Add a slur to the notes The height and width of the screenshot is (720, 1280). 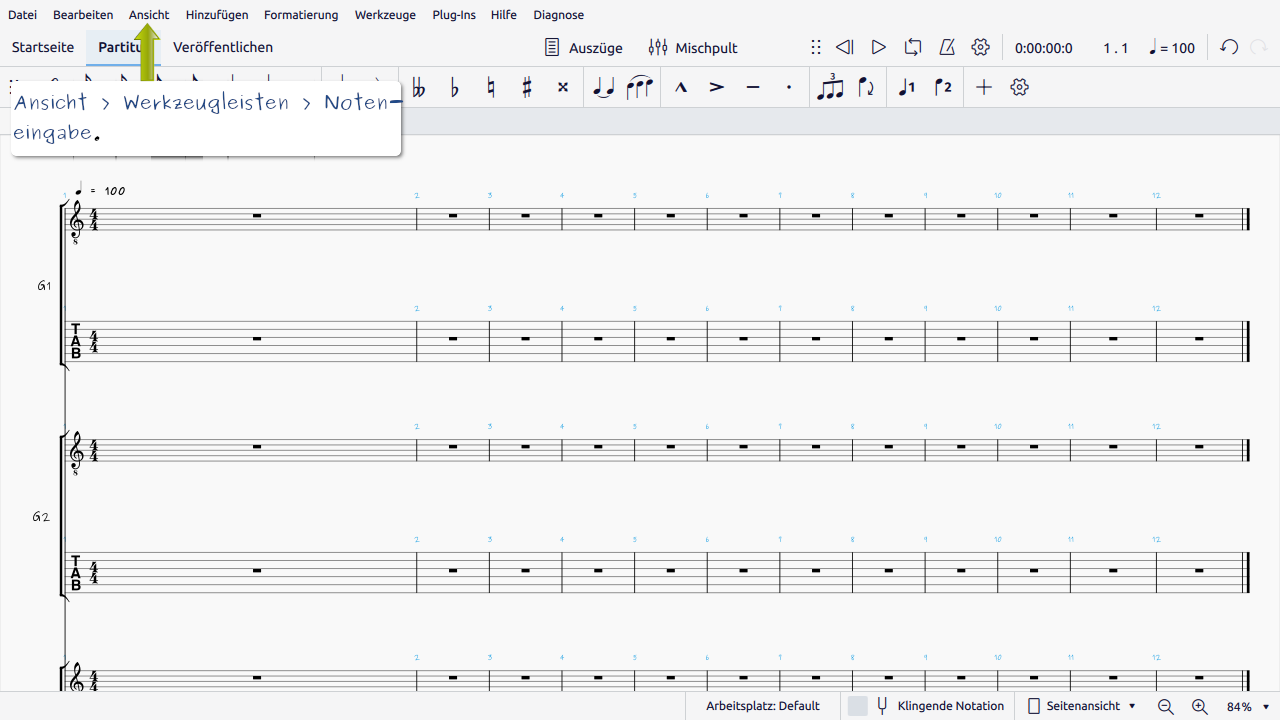(x=639, y=88)
